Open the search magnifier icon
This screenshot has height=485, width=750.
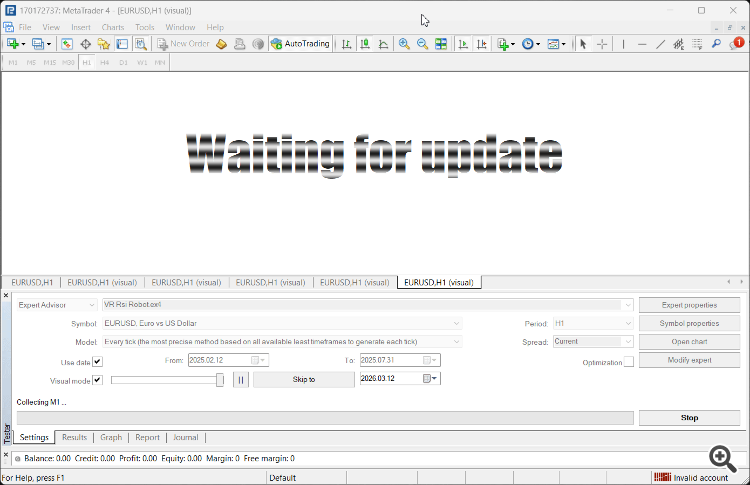pyautogui.click(x=716, y=44)
